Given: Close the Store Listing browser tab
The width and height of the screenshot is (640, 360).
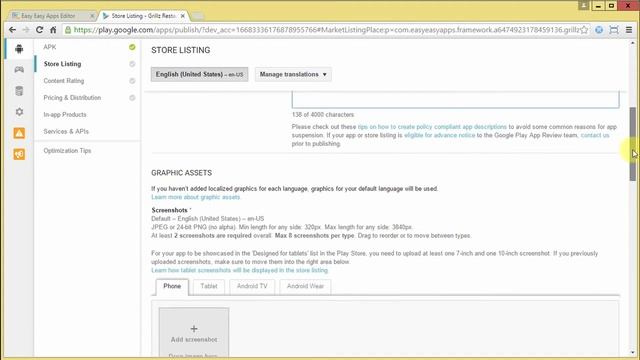Looking at the screenshot, I should 182,16.
